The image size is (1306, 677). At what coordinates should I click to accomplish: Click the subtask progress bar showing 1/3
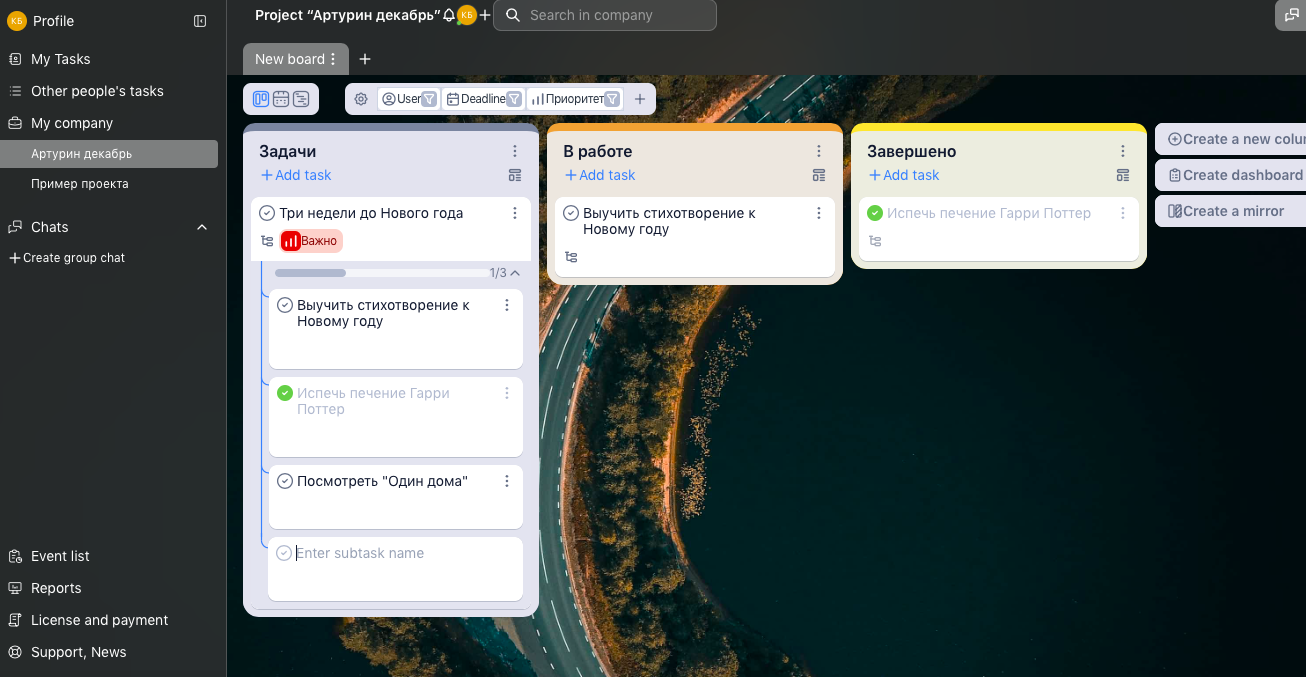pyautogui.click(x=380, y=273)
